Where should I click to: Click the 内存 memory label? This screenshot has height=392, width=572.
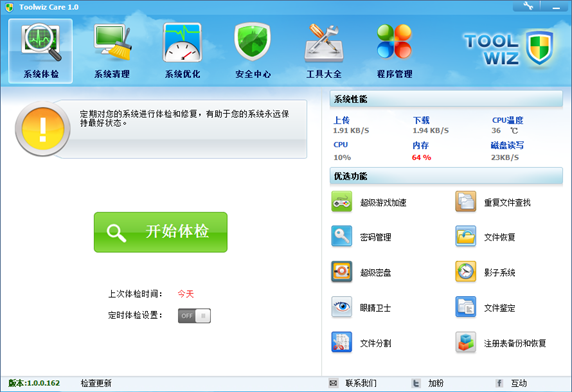click(x=420, y=145)
